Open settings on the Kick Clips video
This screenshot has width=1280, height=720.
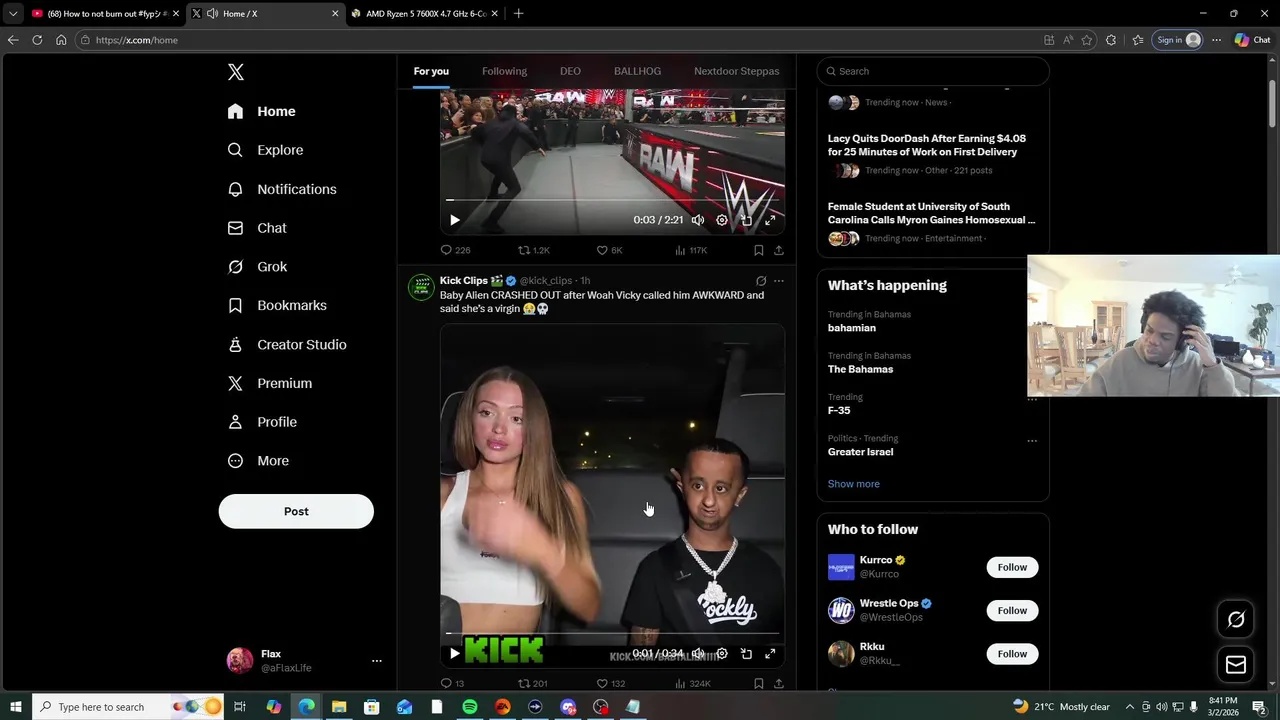pyautogui.click(x=722, y=654)
